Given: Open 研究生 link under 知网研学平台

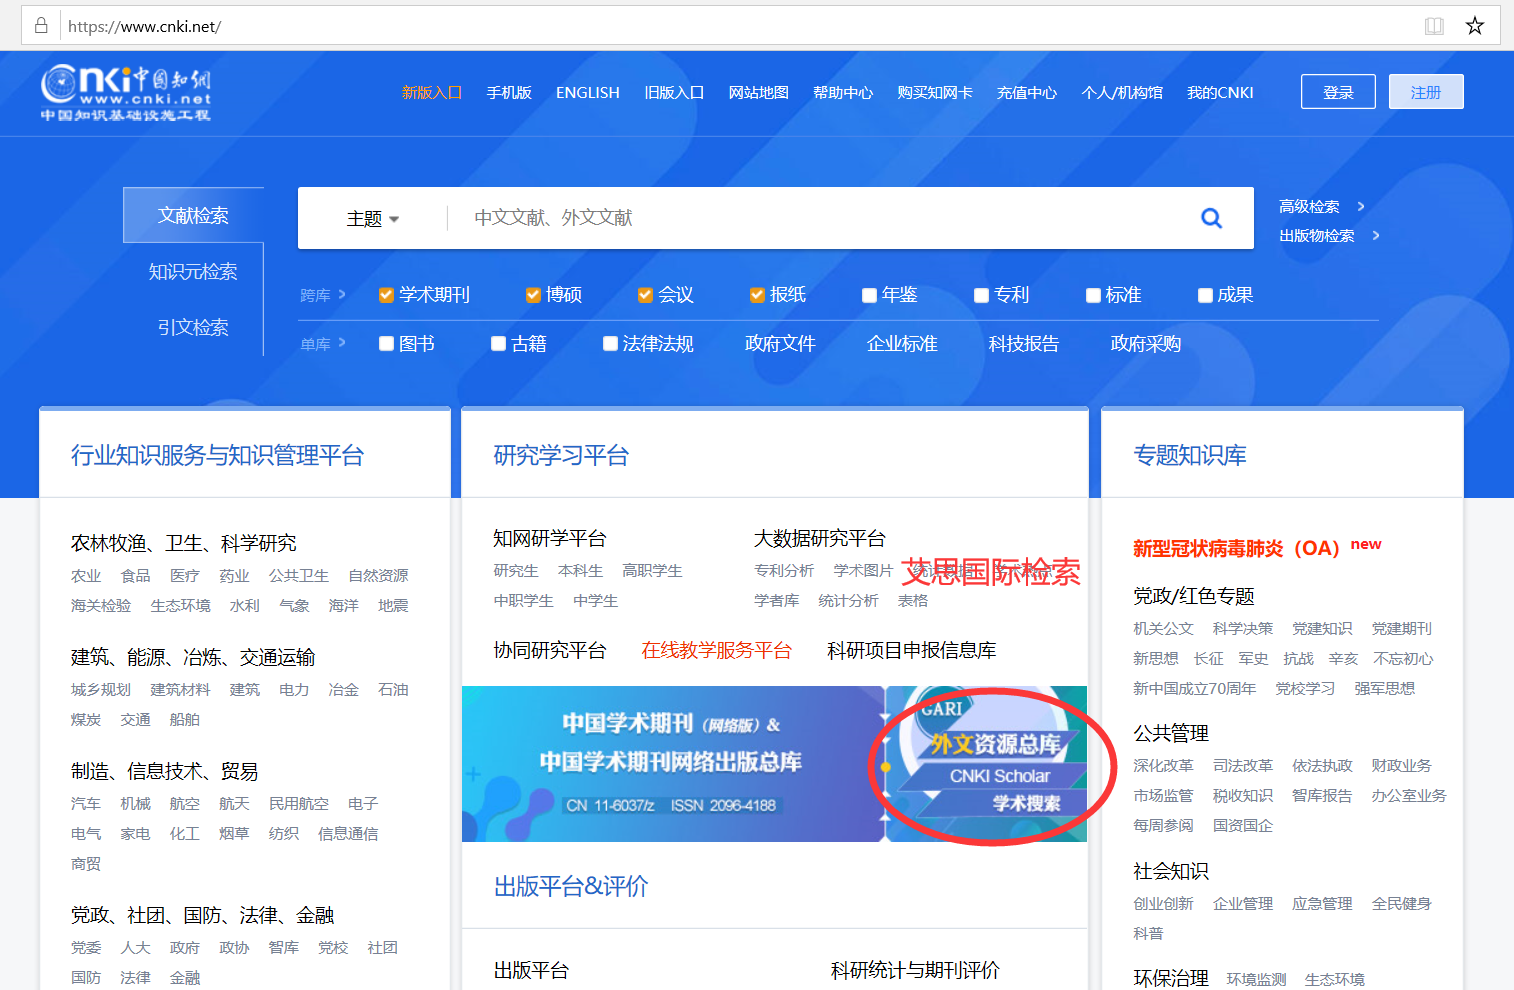Looking at the screenshot, I should click(x=516, y=571).
